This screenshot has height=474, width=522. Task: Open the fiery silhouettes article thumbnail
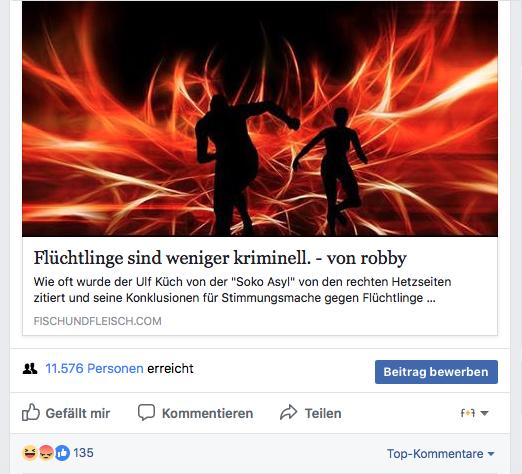260,119
